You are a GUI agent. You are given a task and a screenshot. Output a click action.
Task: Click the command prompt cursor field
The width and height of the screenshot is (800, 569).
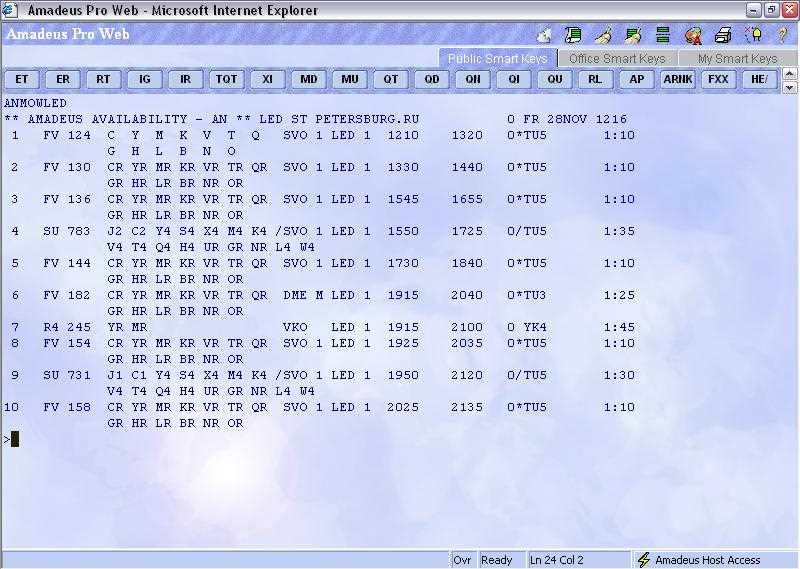14,439
